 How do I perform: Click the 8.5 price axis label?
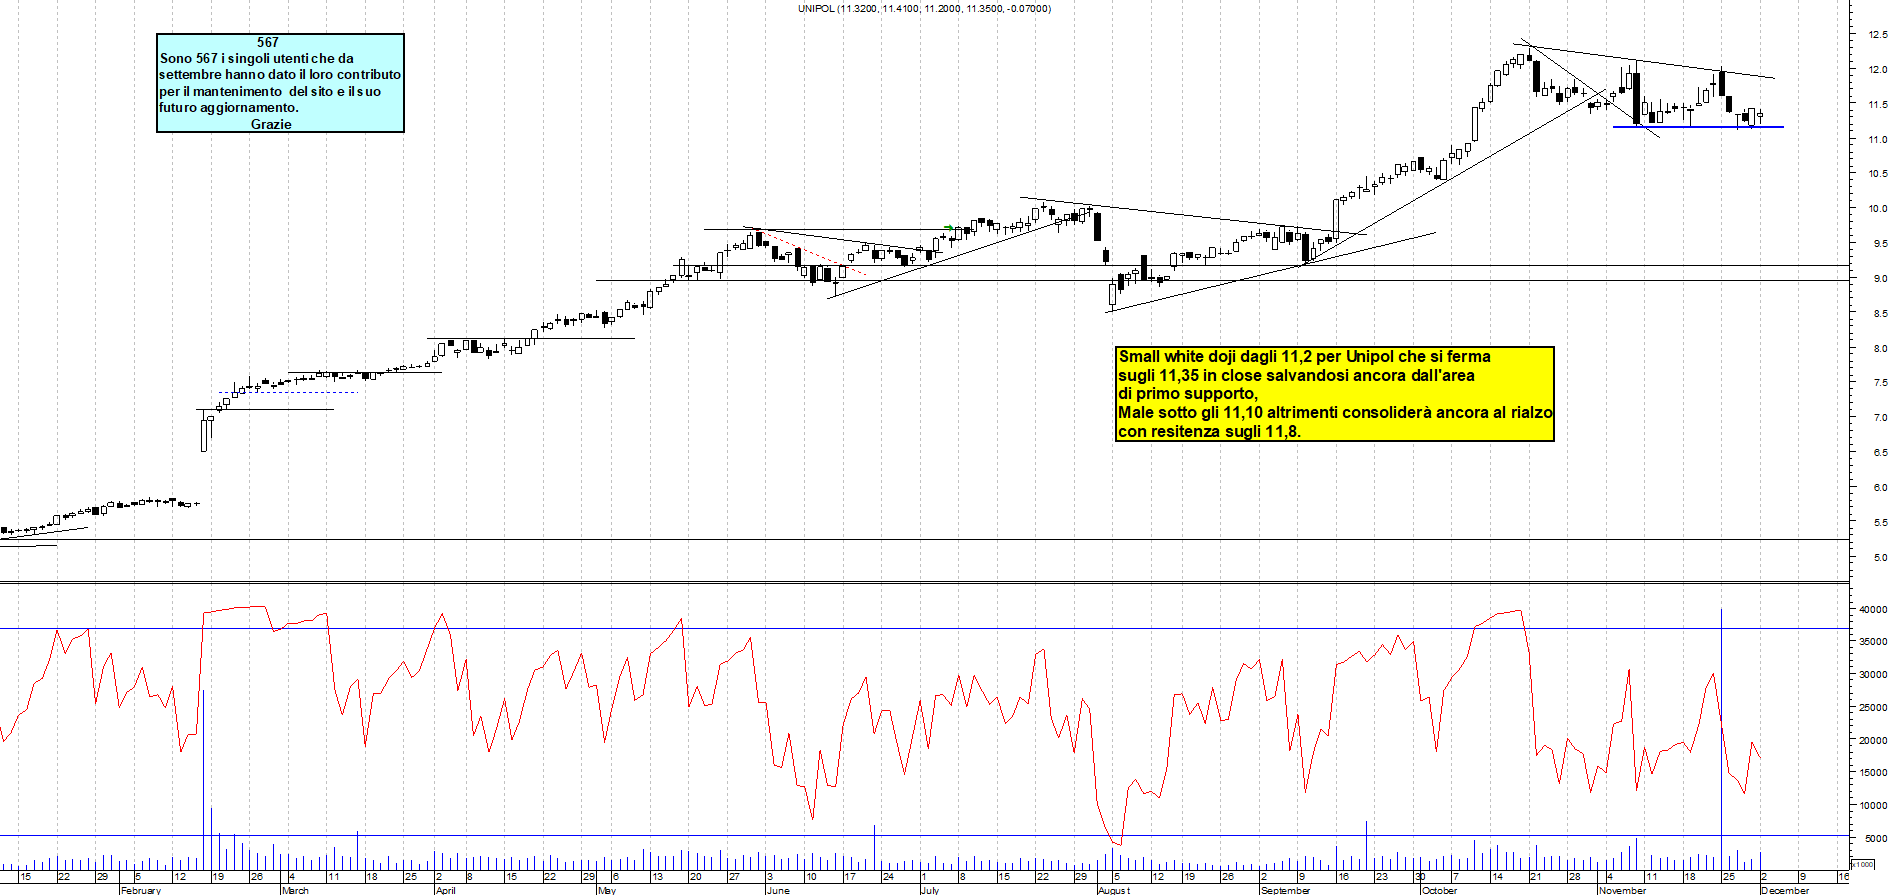click(x=1880, y=314)
